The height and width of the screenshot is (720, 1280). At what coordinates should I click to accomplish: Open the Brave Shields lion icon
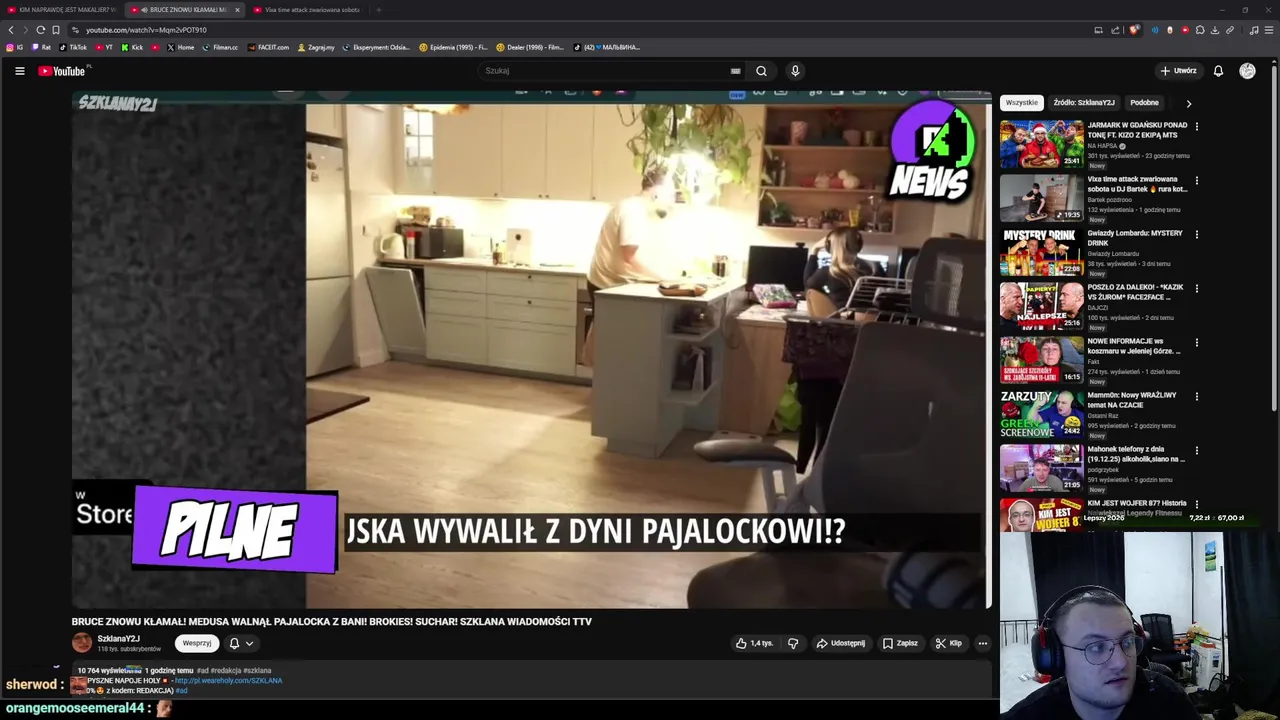click(x=1134, y=30)
